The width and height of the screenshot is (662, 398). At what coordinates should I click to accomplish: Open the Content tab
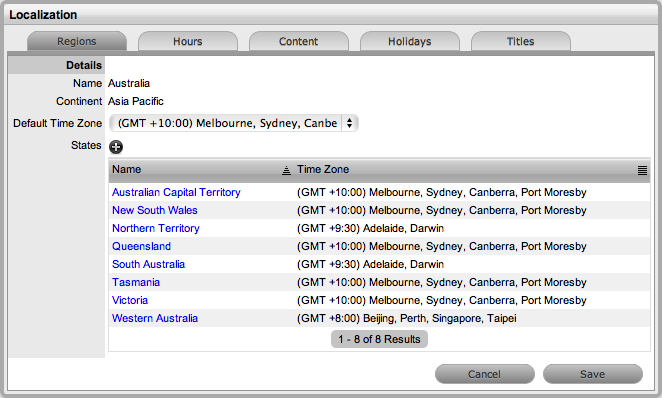click(x=298, y=41)
